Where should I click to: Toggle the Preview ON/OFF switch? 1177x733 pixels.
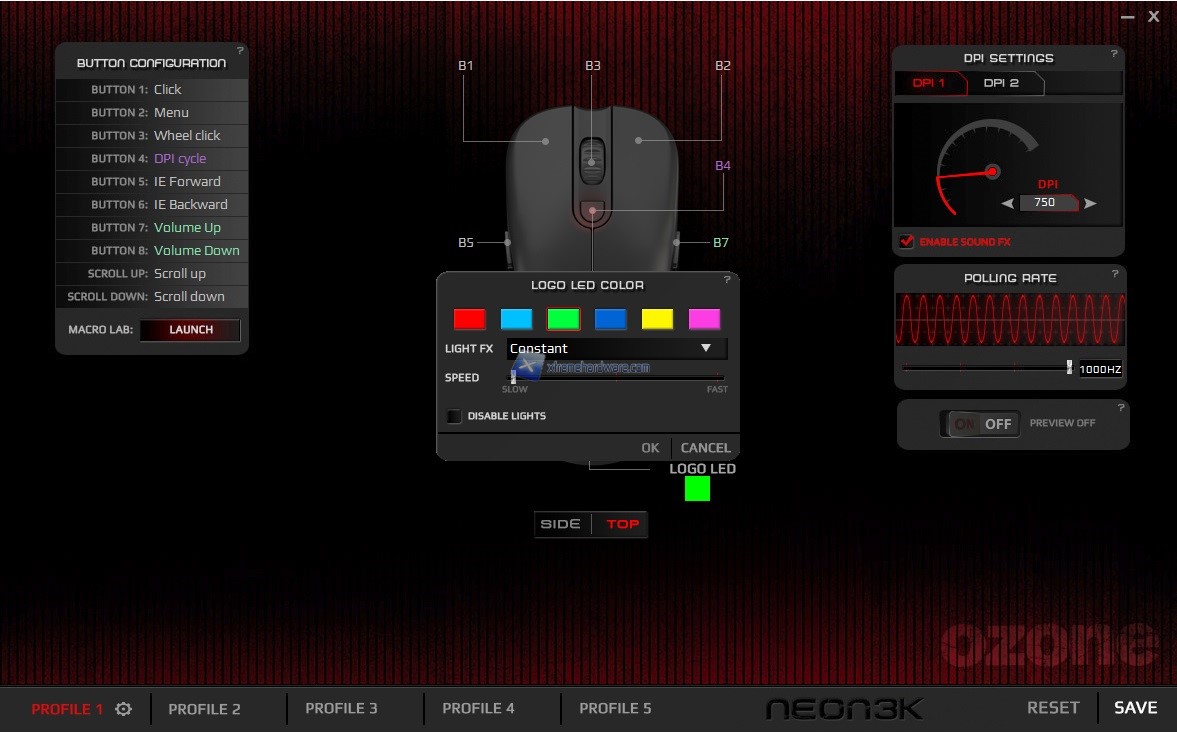click(x=980, y=424)
